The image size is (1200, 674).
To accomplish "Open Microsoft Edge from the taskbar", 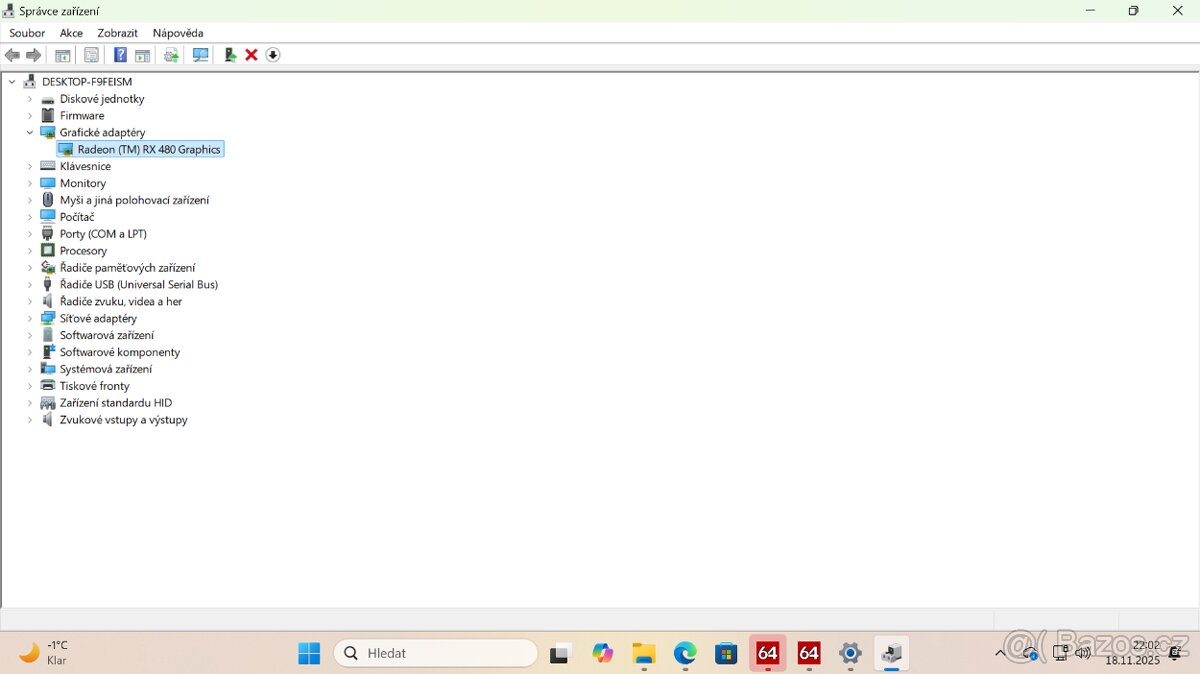I will coord(685,653).
